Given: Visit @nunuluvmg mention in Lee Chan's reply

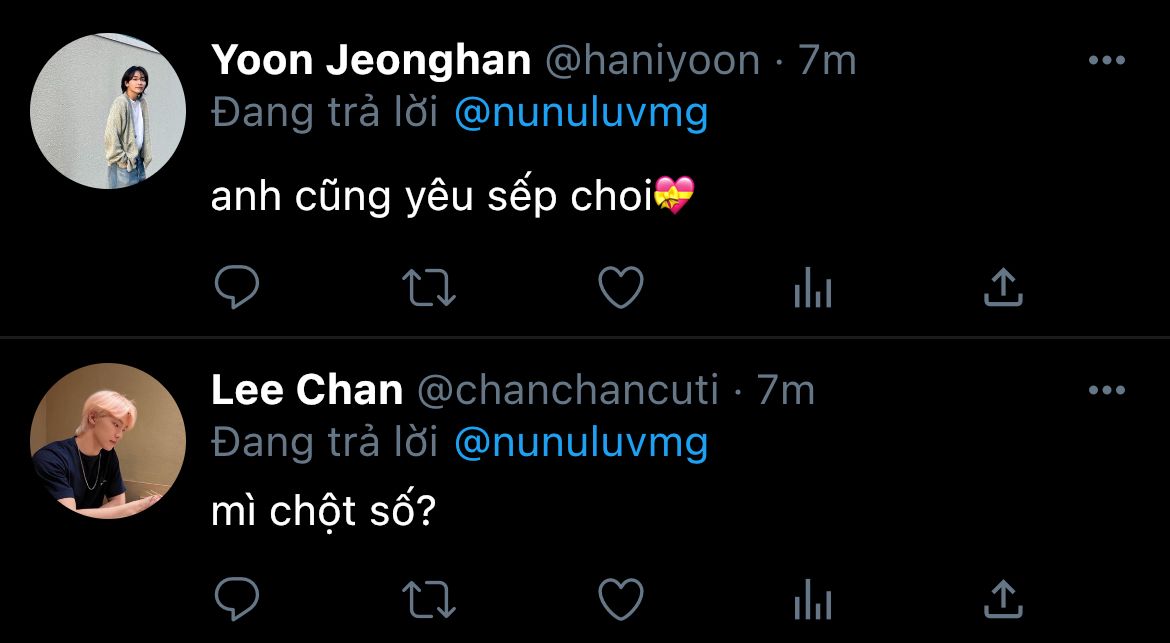Looking at the screenshot, I should coord(581,443).
